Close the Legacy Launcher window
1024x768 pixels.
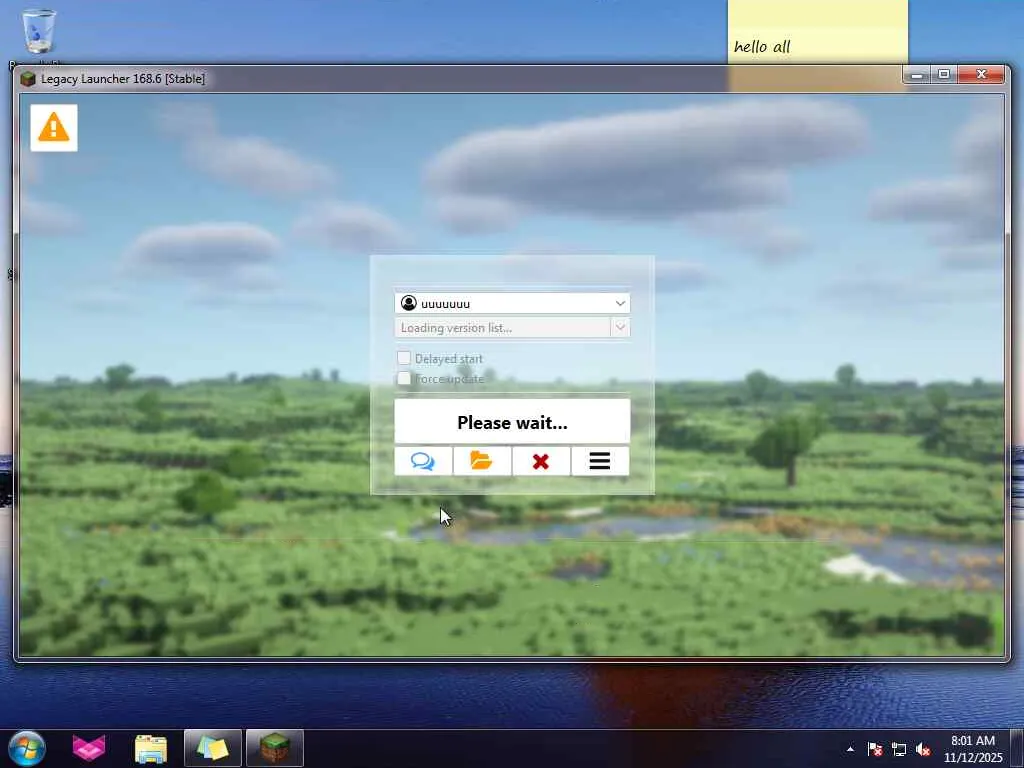(x=981, y=75)
